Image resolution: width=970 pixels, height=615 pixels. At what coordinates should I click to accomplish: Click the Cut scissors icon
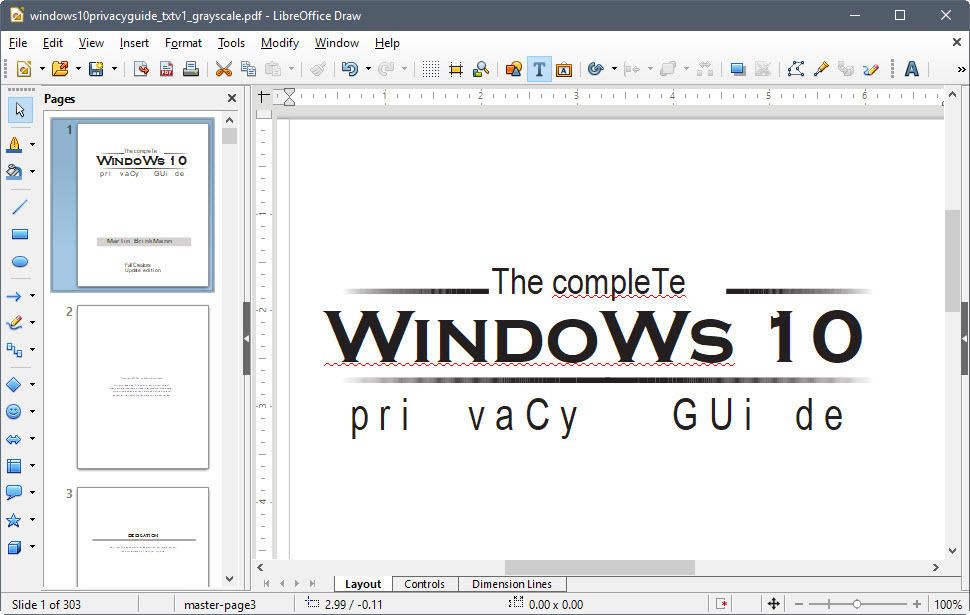(x=223, y=69)
